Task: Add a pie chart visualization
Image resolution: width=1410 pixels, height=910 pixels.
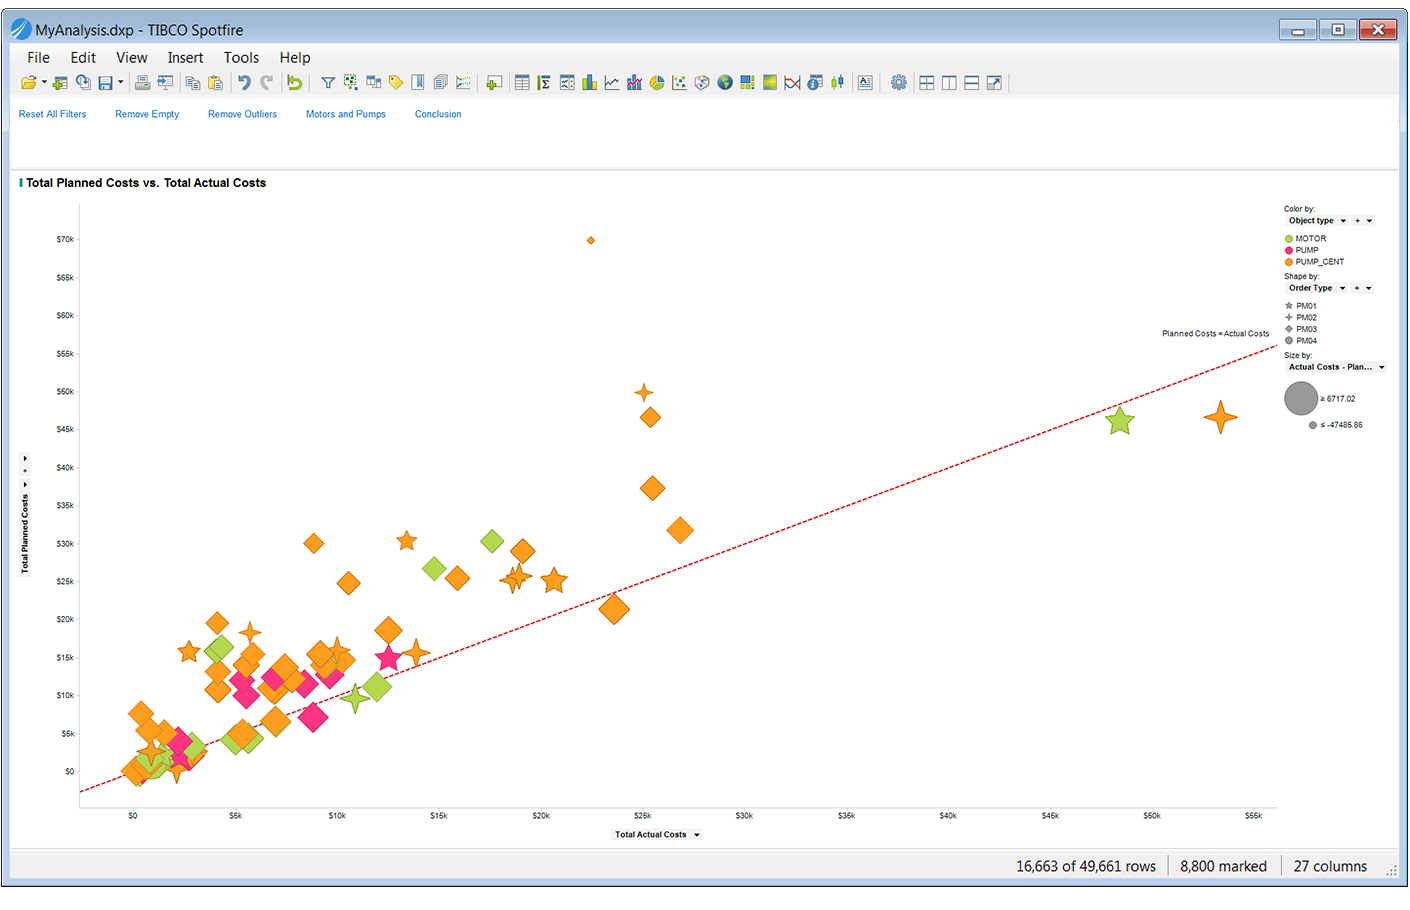Action: [657, 83]
